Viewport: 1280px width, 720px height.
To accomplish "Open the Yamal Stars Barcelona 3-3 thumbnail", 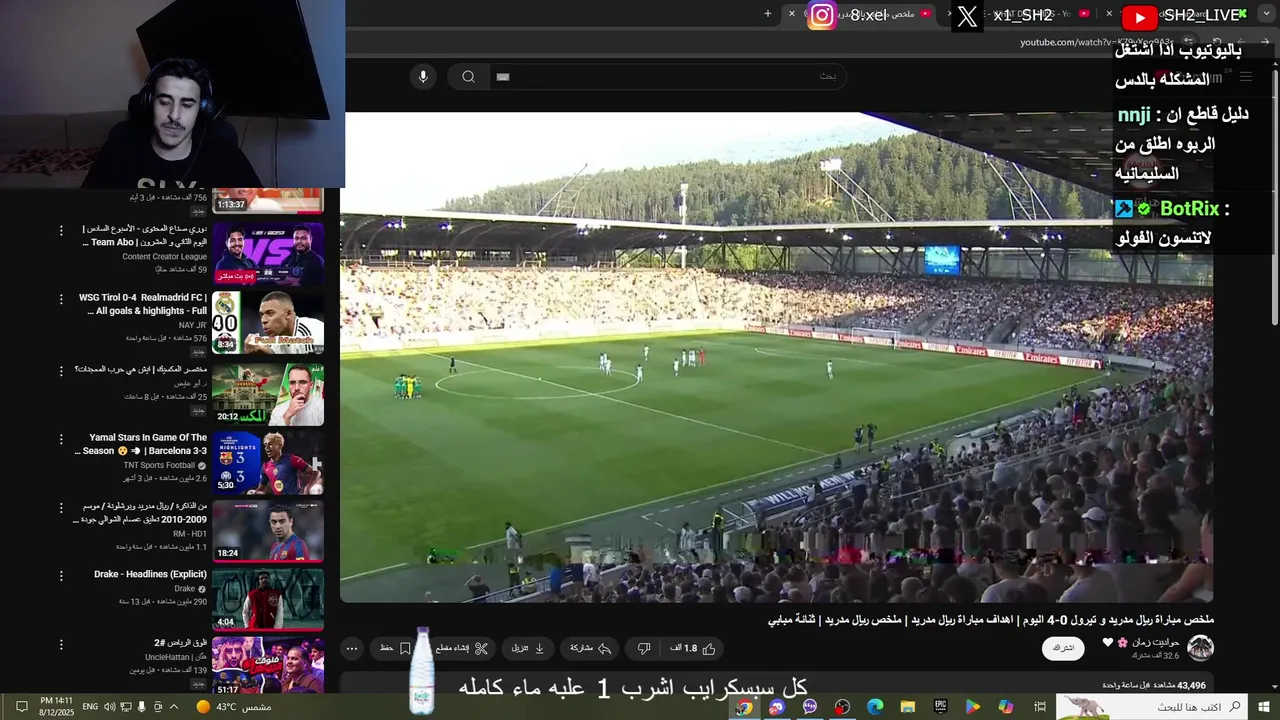I will click(268, 462).
